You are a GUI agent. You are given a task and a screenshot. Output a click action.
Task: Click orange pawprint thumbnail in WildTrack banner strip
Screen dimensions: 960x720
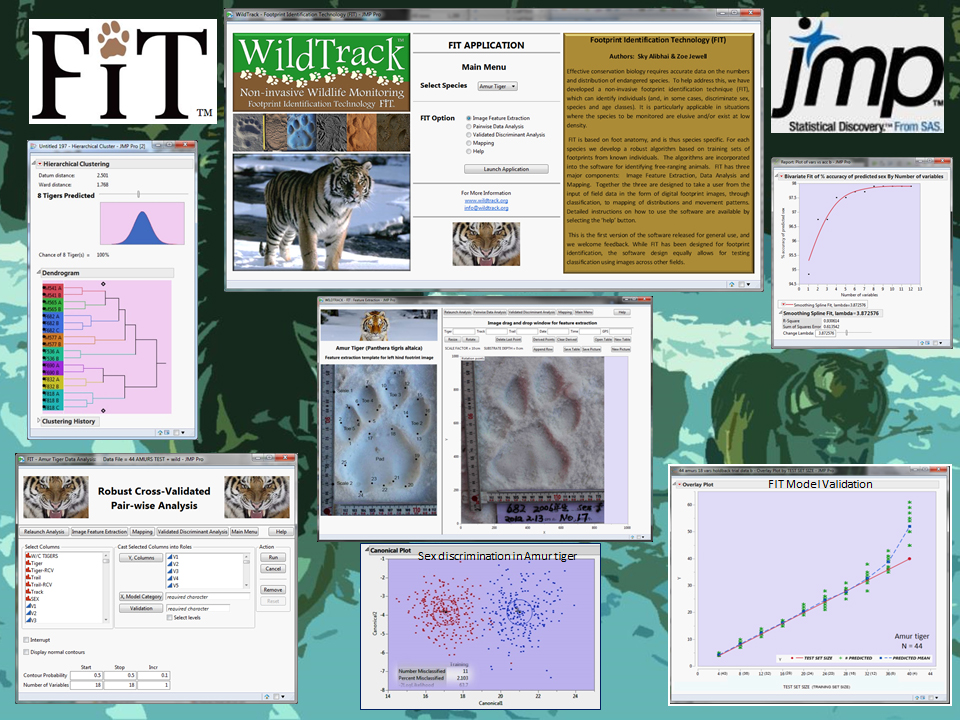[x=362, y=132]
